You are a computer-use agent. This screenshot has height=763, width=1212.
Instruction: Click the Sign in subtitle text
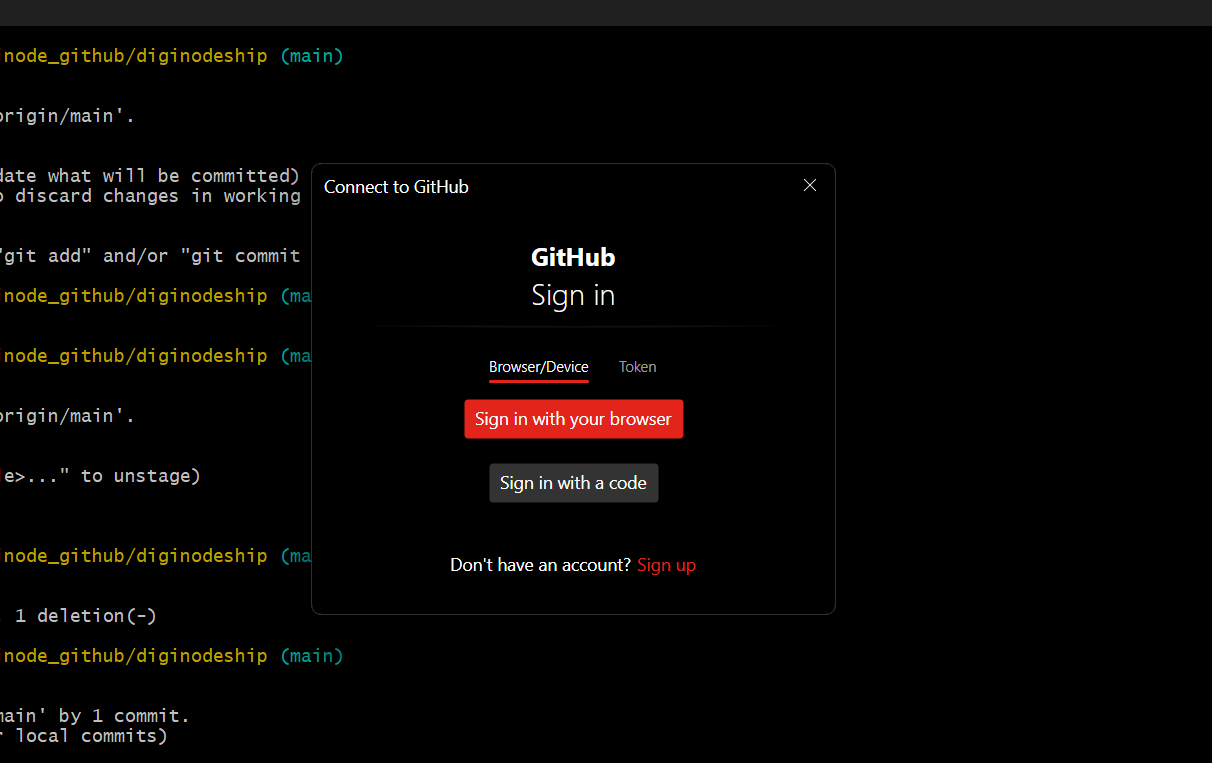coord(573,295)
